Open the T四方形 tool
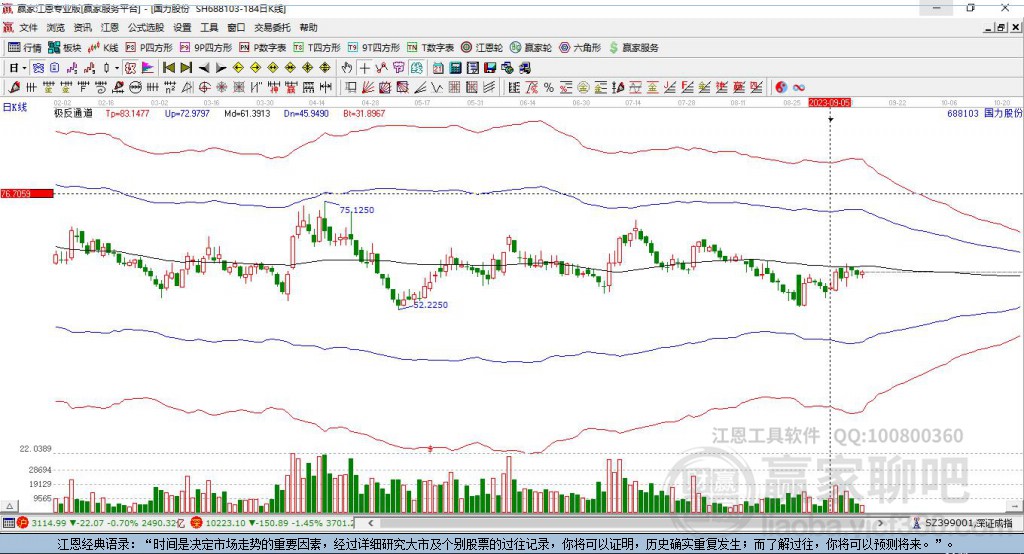 click(317, 48)
